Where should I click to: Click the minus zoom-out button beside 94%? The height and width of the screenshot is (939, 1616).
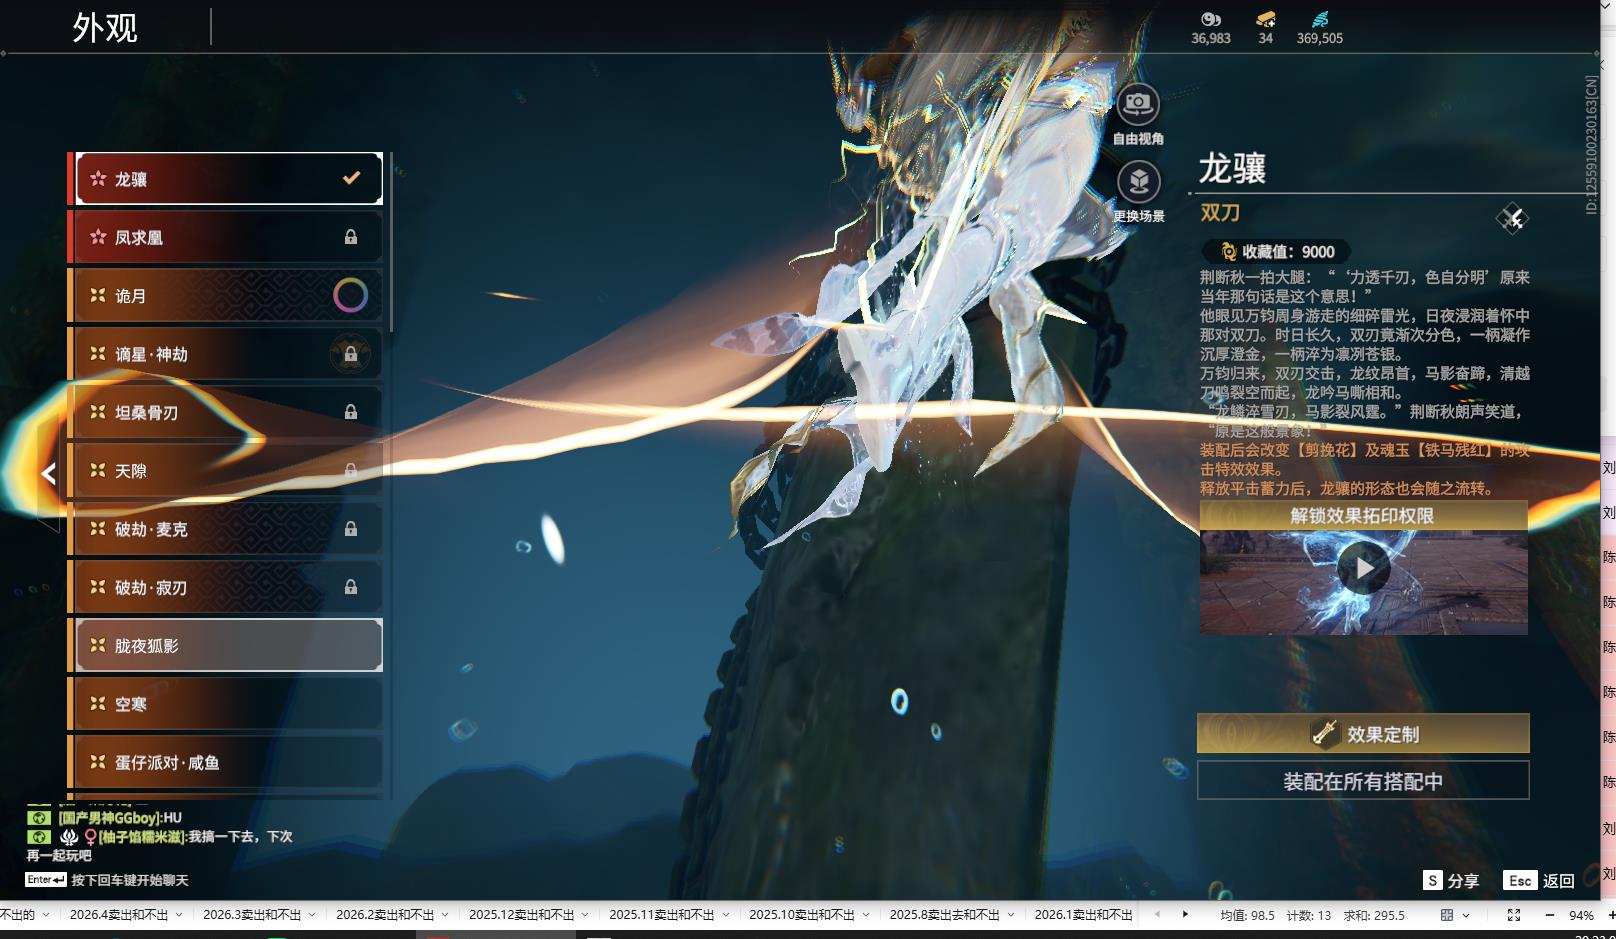1550,915
